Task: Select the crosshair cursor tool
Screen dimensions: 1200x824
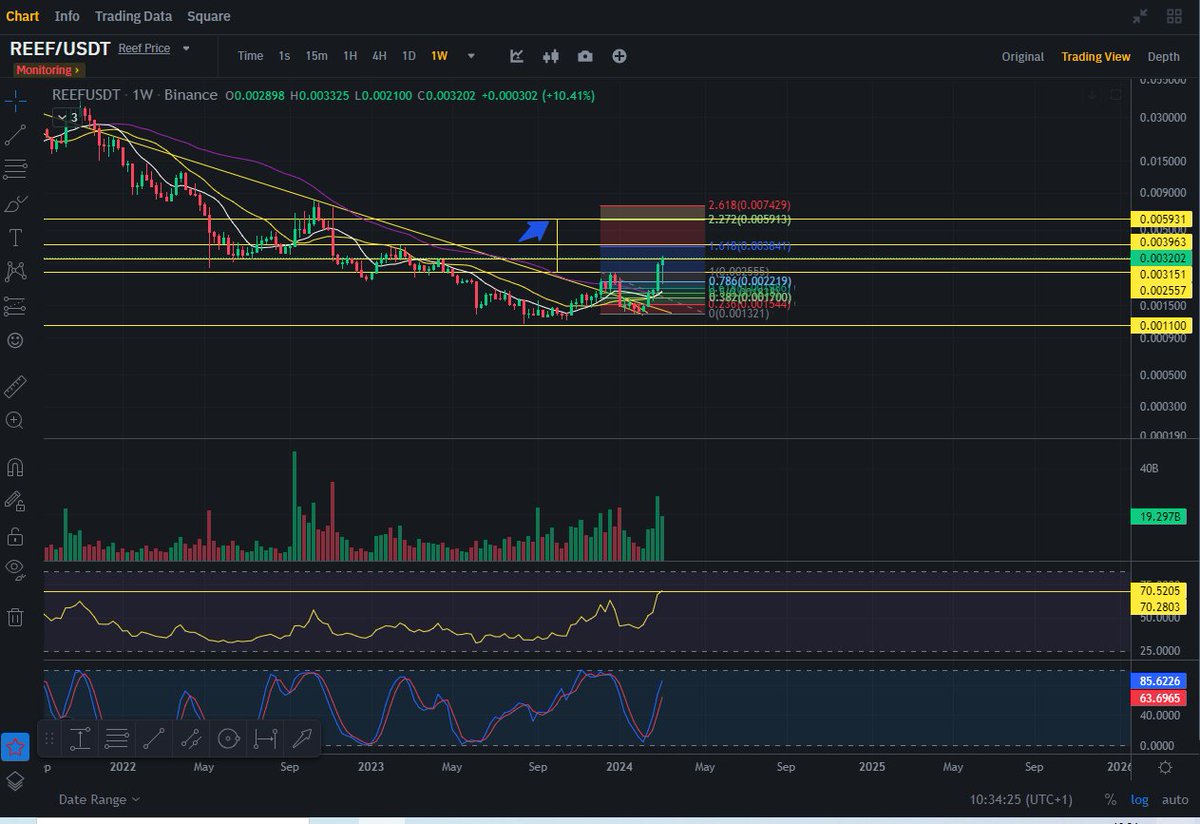Action: click(x=14, y=99)
